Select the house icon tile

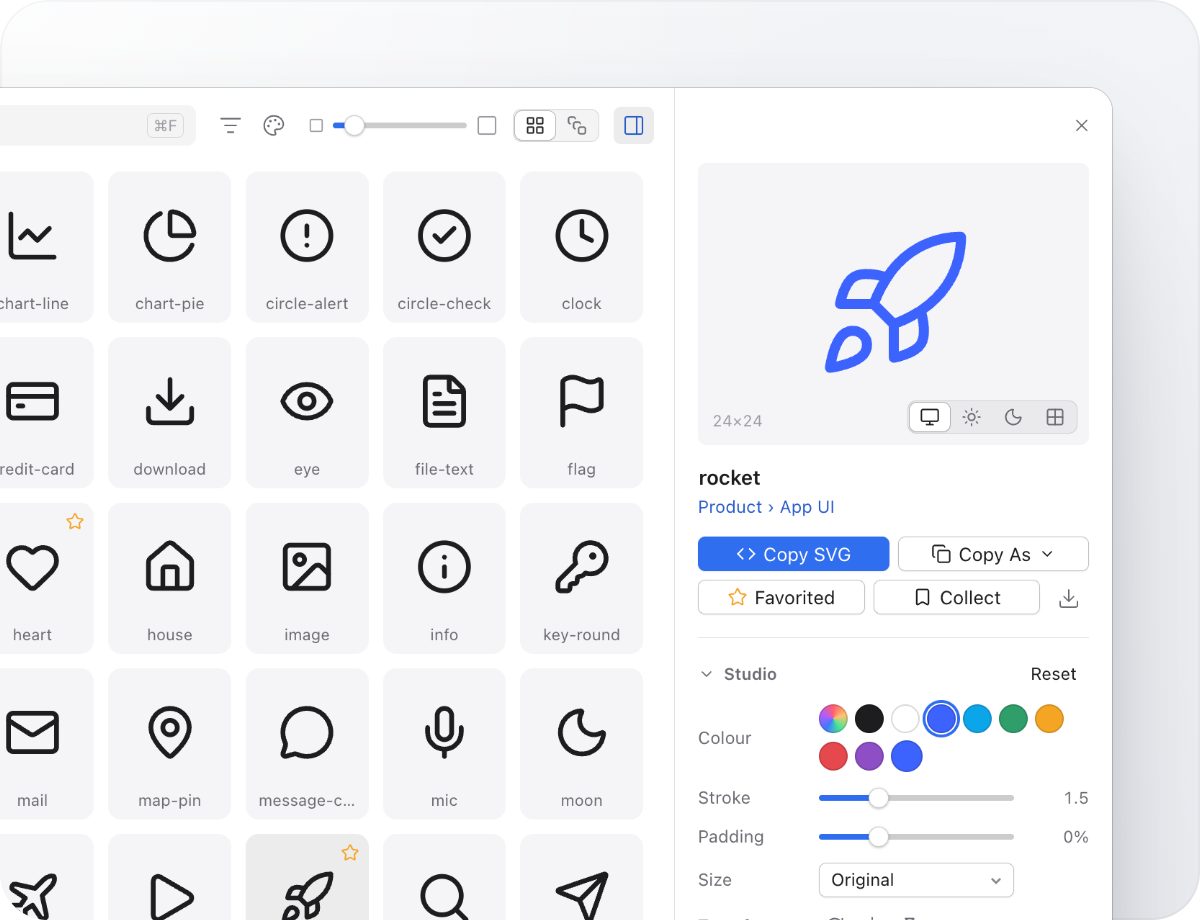point(169,578)
